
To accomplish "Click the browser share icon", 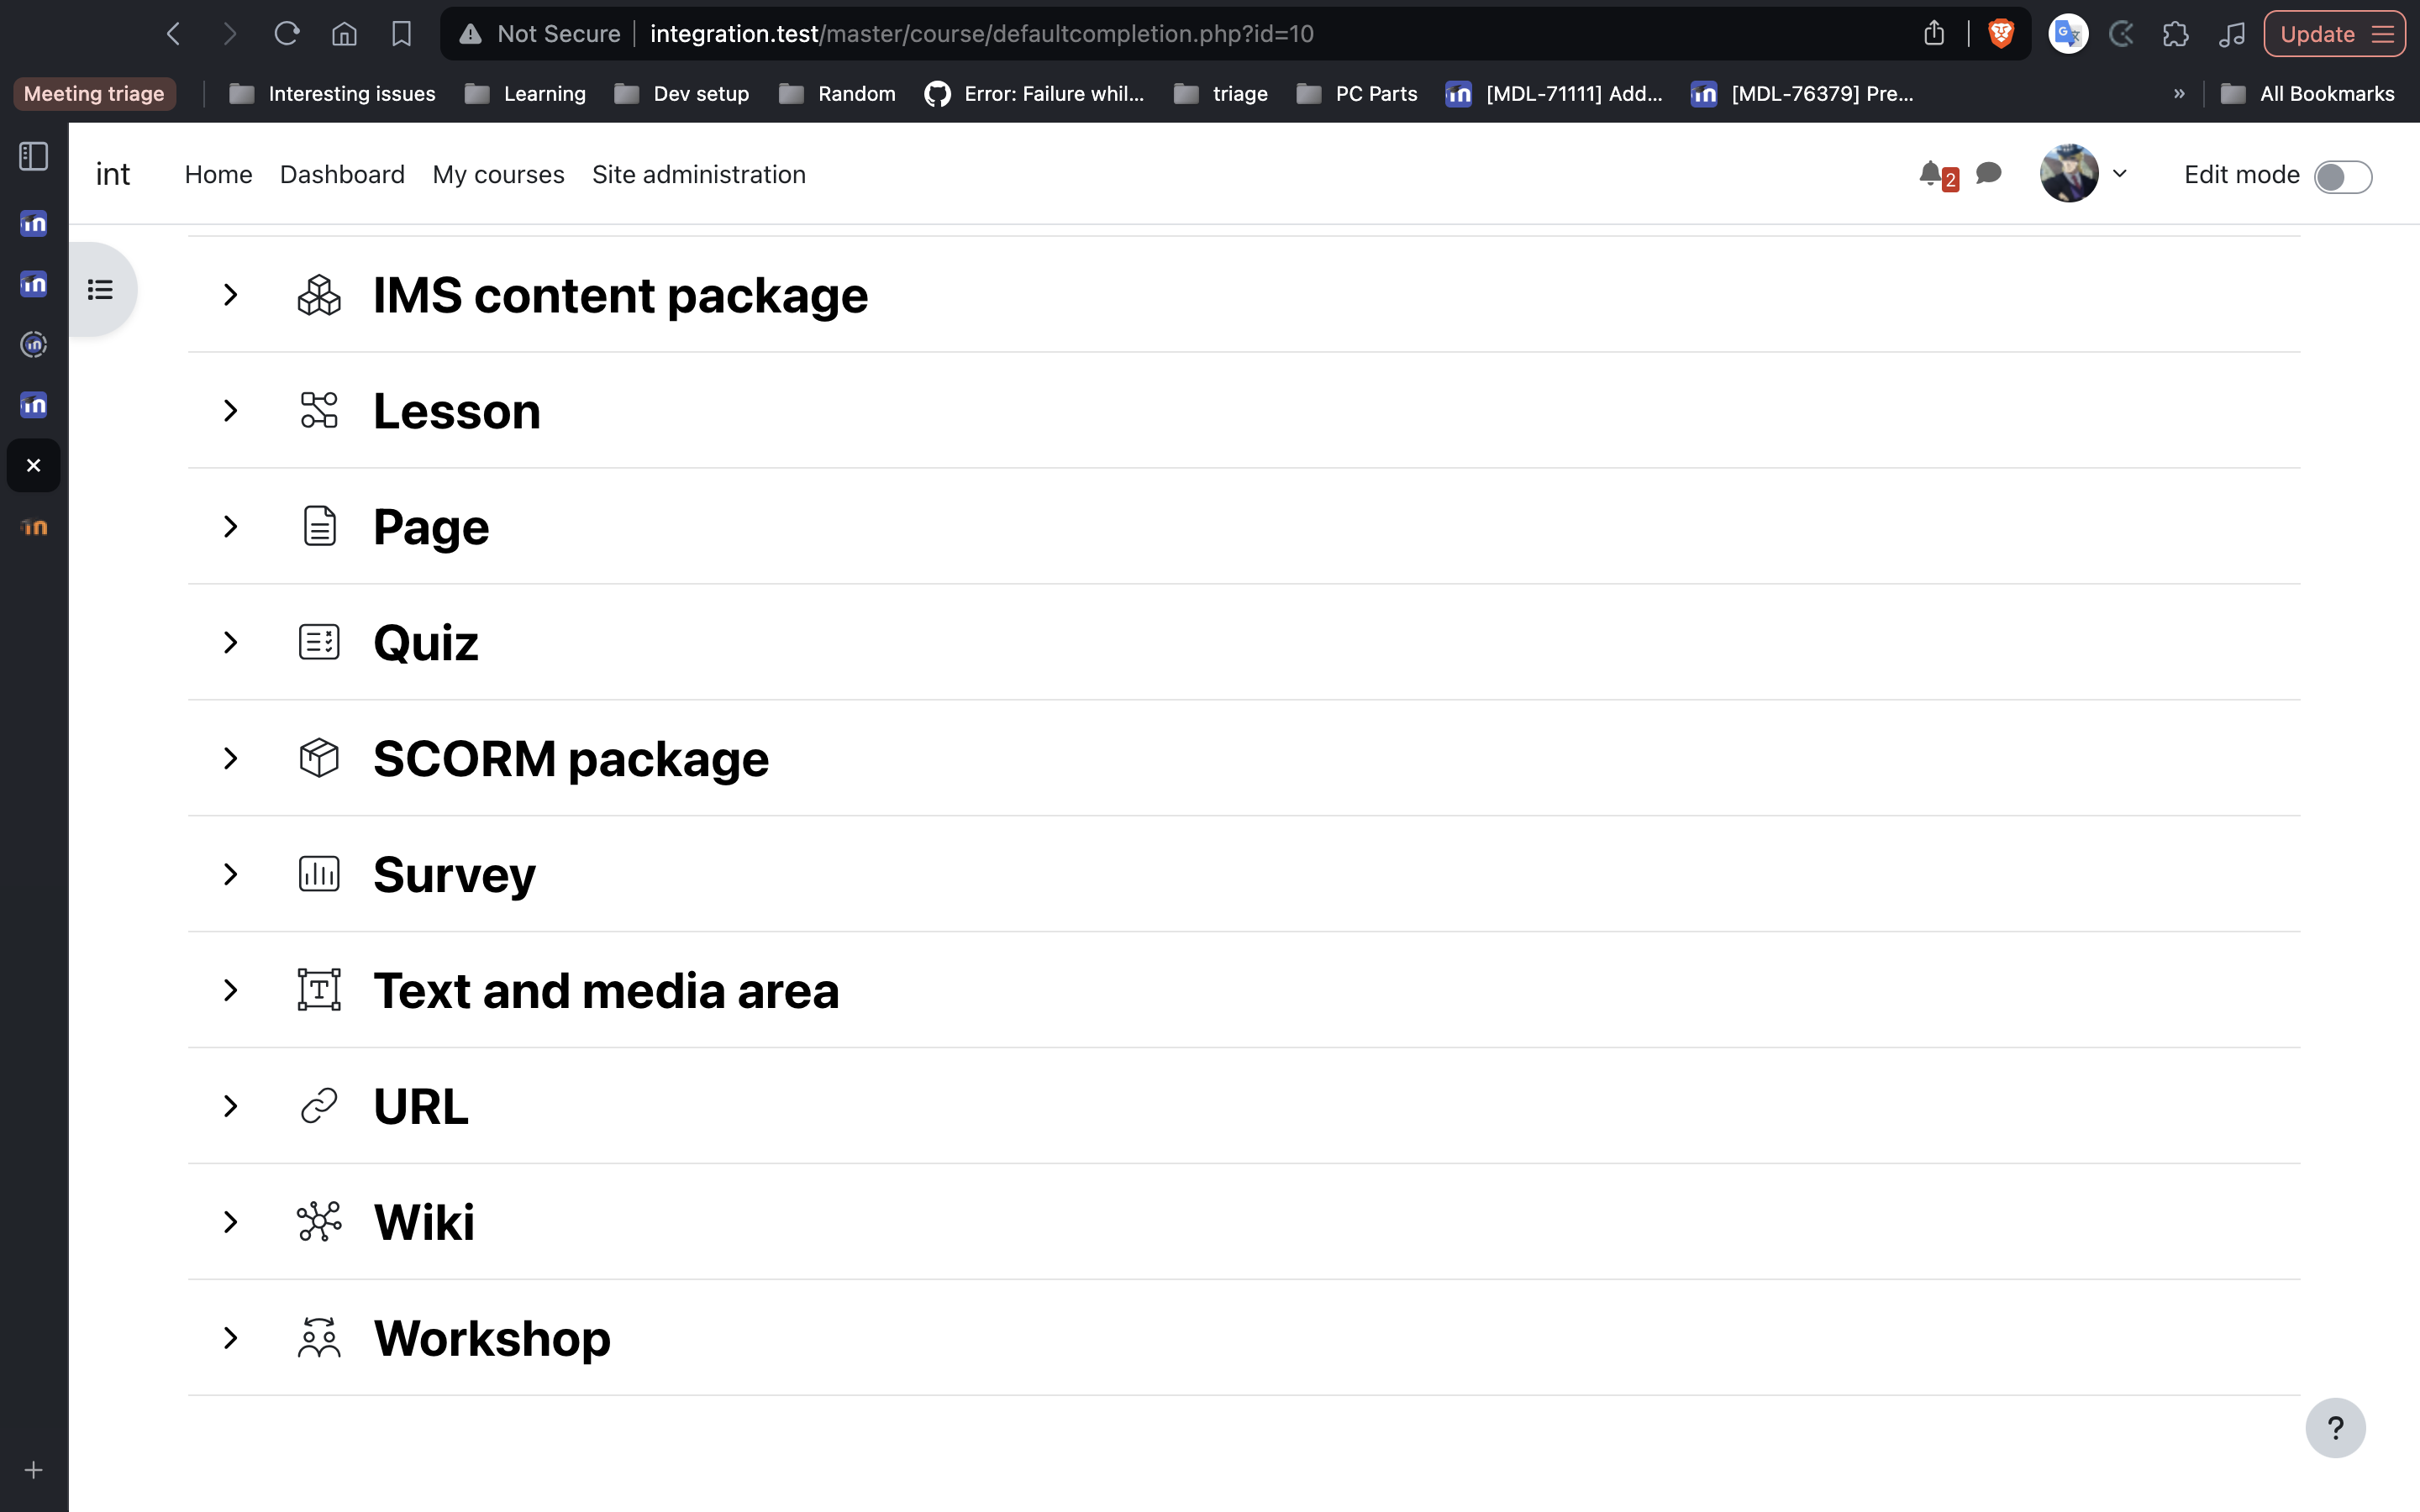I will coord(1934,34).
